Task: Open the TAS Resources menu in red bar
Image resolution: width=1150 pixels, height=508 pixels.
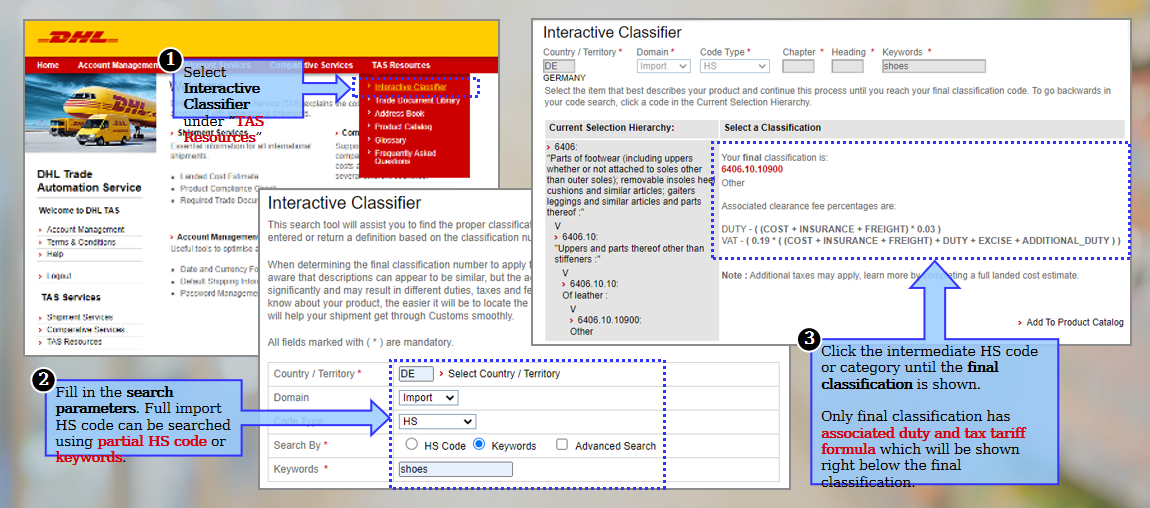Action: (x=400, y=65)
